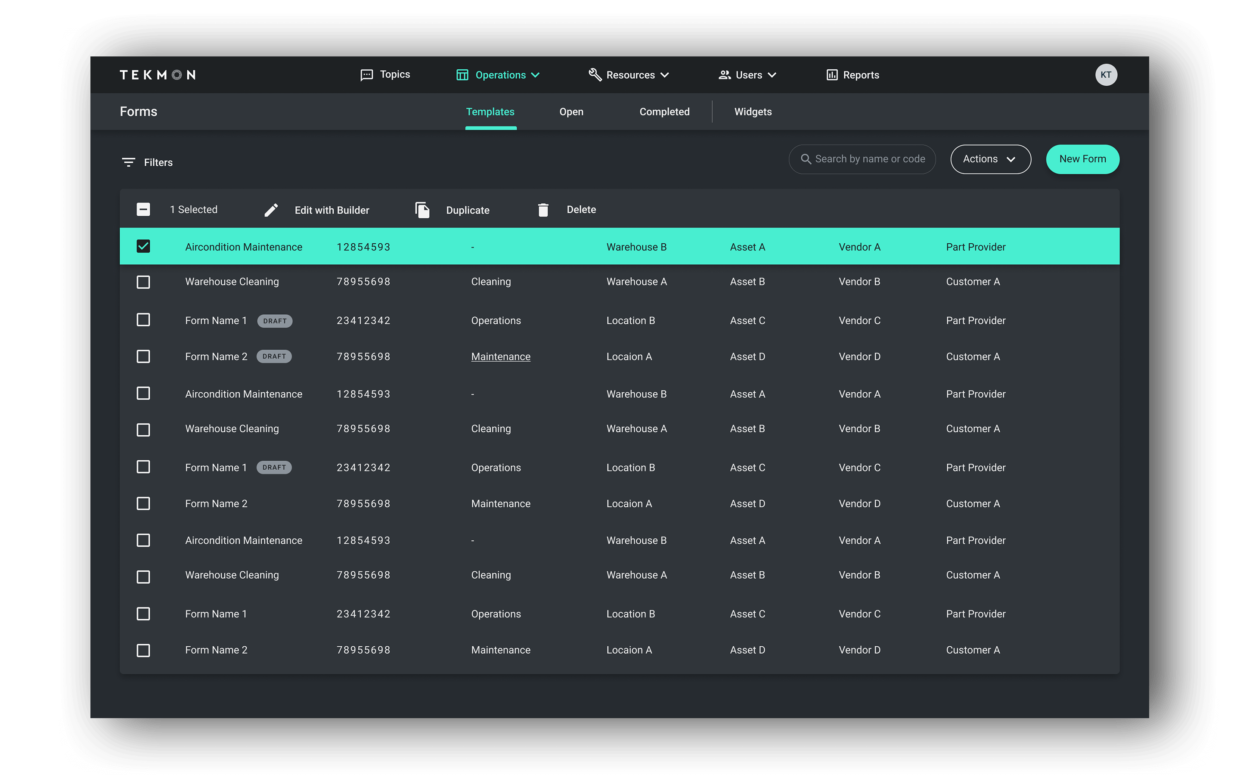The image size is (1240, 775).
Task: Open the Filters icon
Action: (x=128, y=161)
